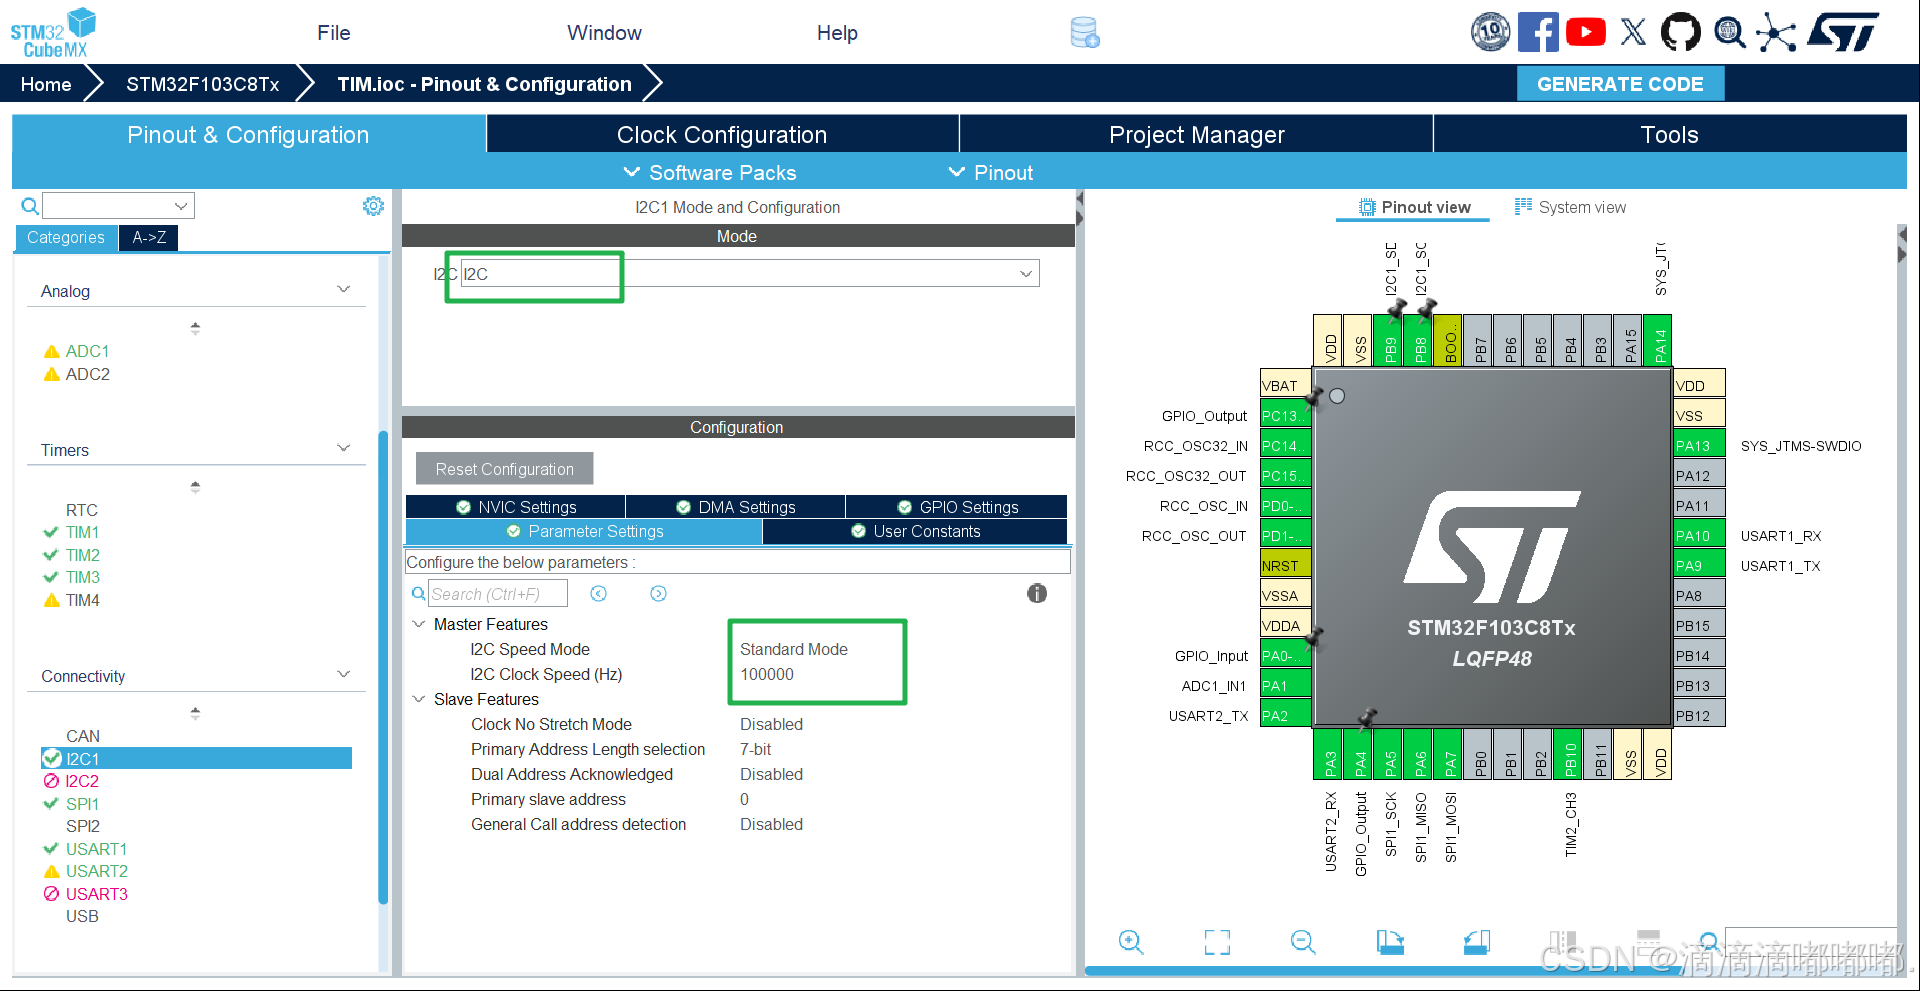Image resolution: width=1920 pixels, height=991 pixels.
Task: Open the GitHub icon
Action: pos(1680,32)
